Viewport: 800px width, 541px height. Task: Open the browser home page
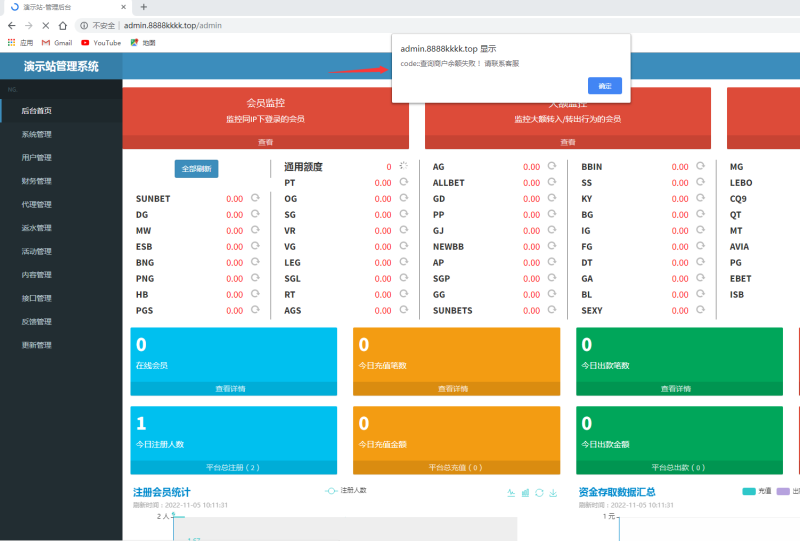tap(63, 26)
